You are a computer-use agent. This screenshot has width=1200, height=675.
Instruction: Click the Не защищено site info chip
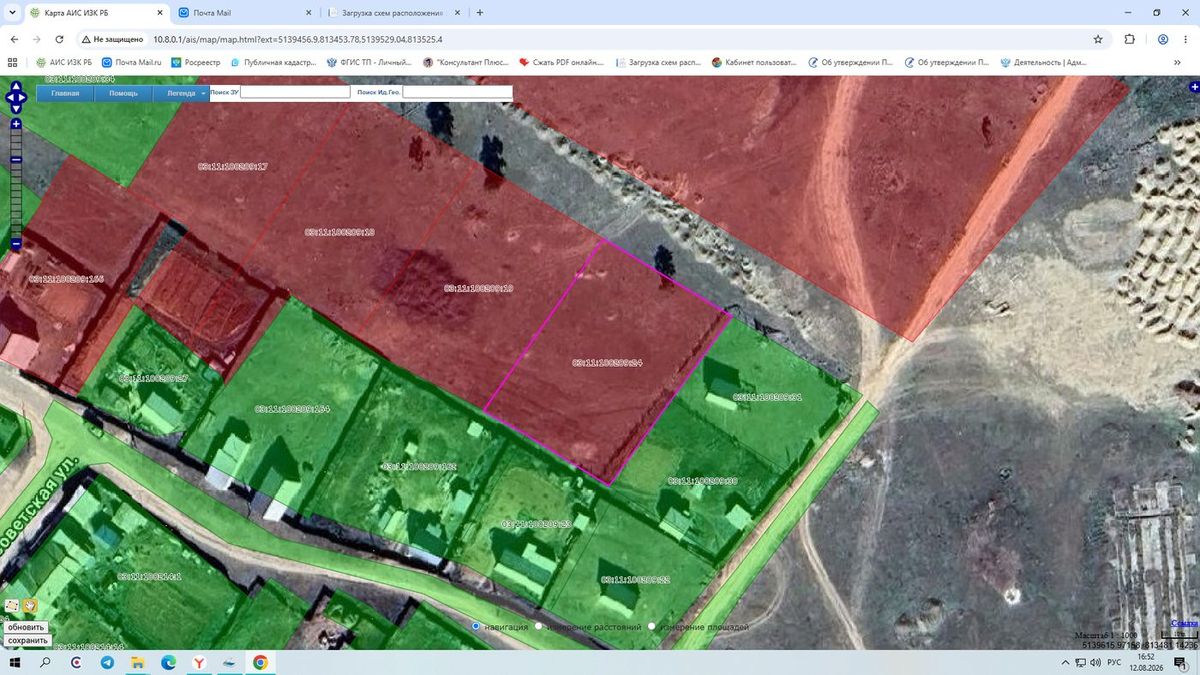click(113, 39)
